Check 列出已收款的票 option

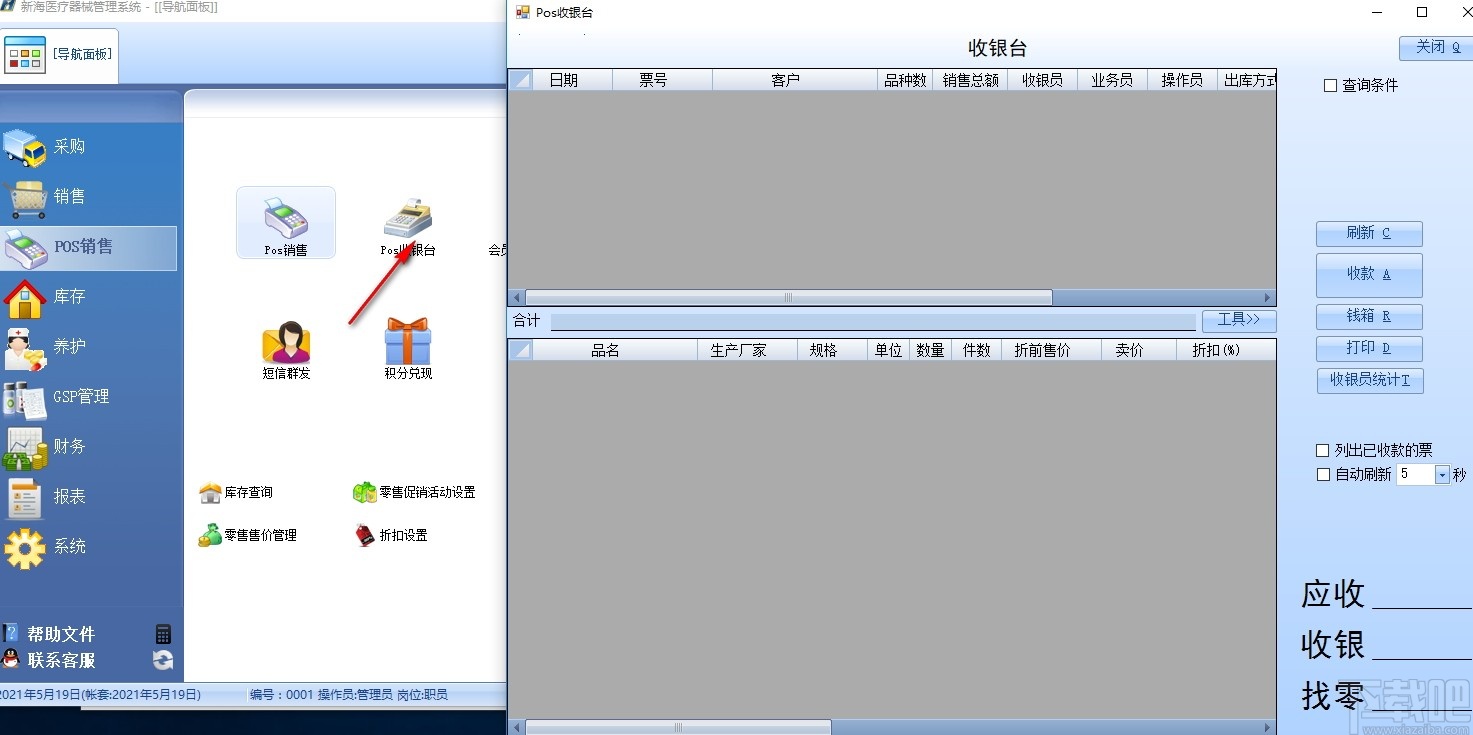tap(1321, 450)
